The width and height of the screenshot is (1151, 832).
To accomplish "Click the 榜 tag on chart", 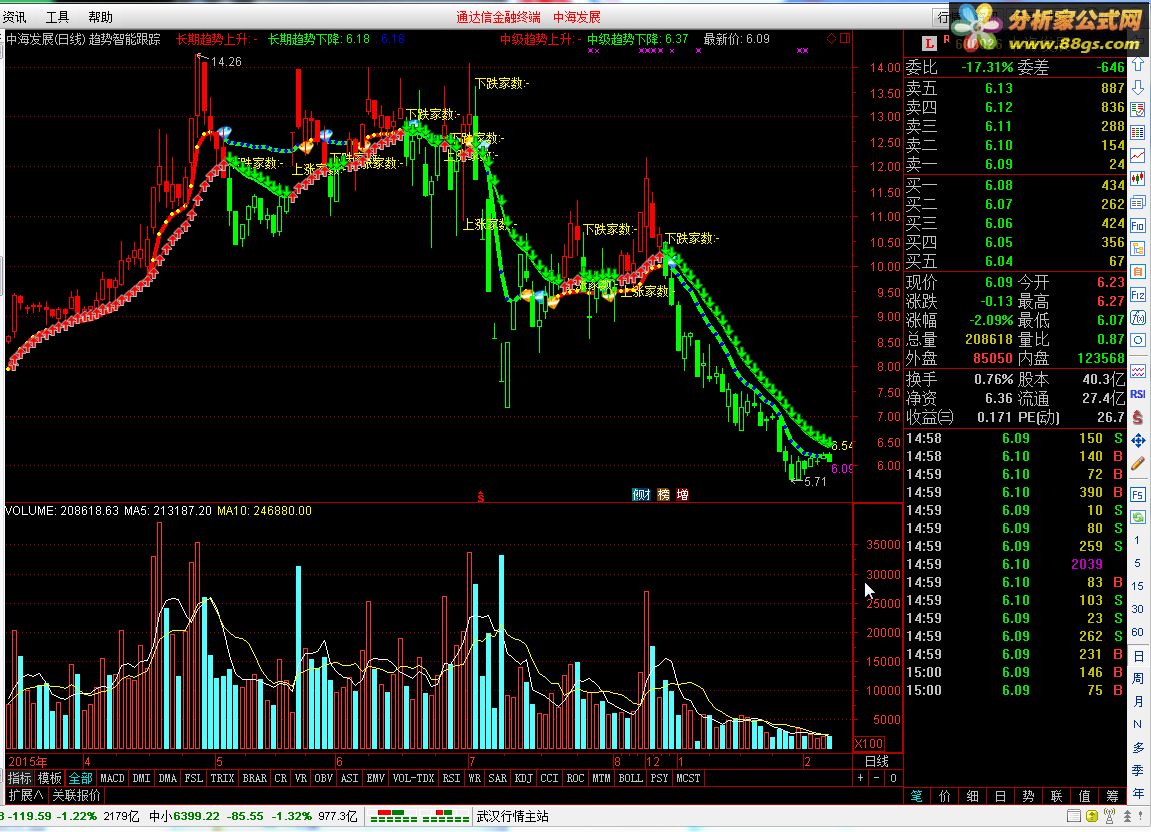I will [x=664, y=494].
